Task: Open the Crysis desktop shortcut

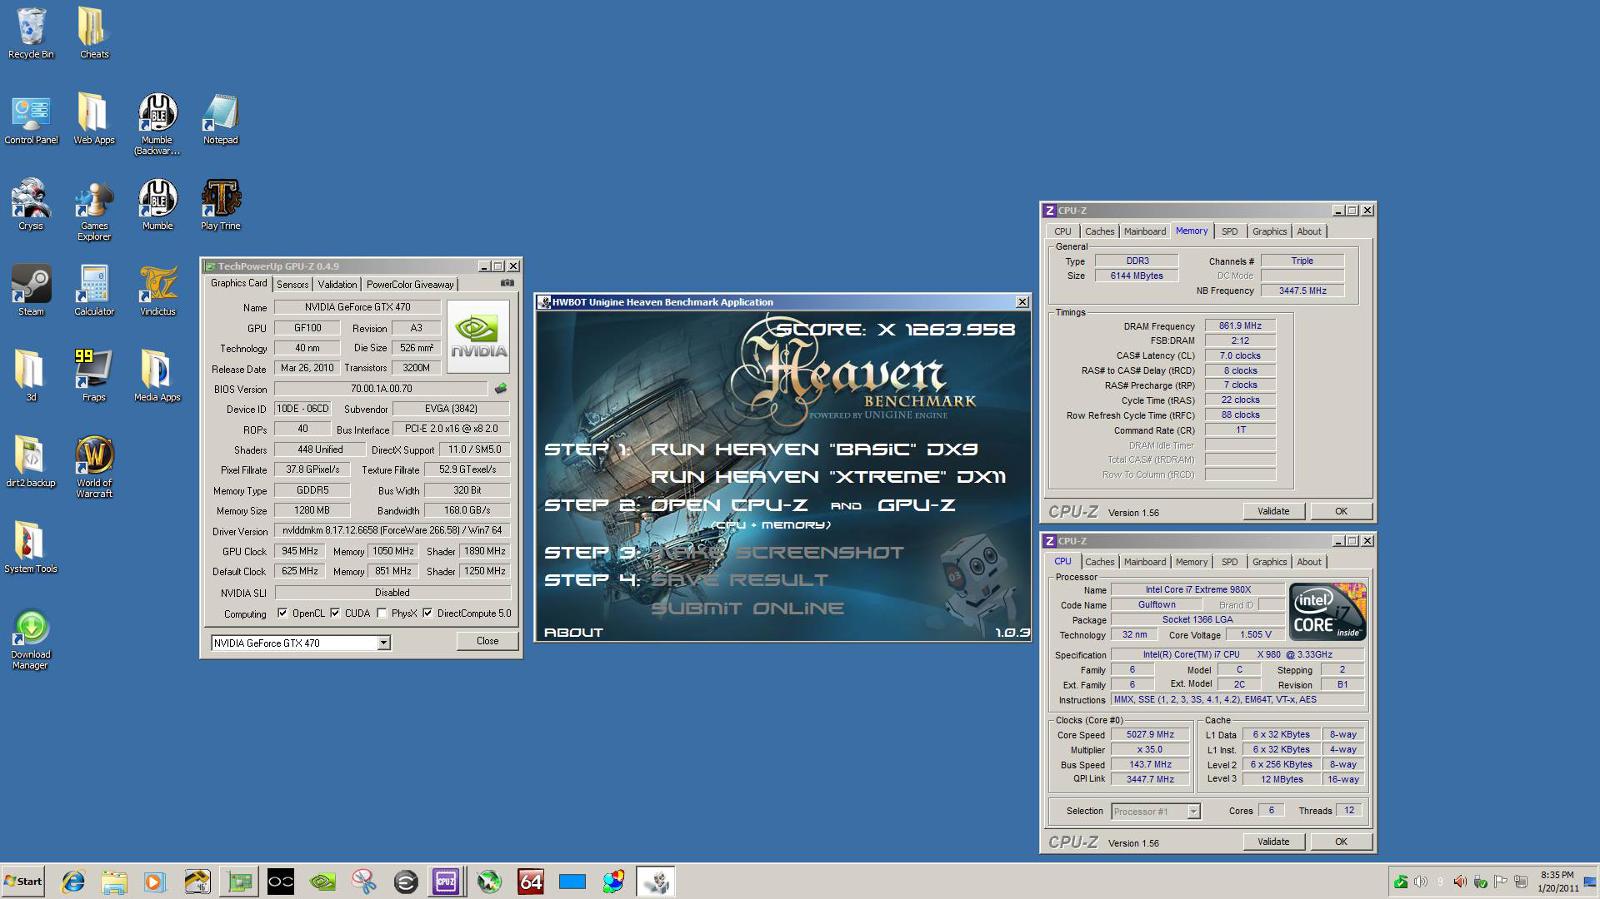Action: tap(31, 205)
